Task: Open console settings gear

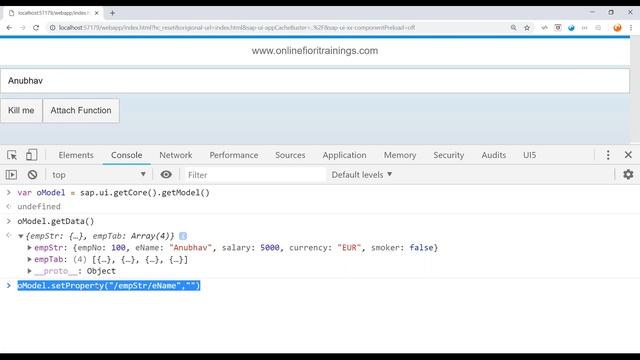Action: click(628, 175)
